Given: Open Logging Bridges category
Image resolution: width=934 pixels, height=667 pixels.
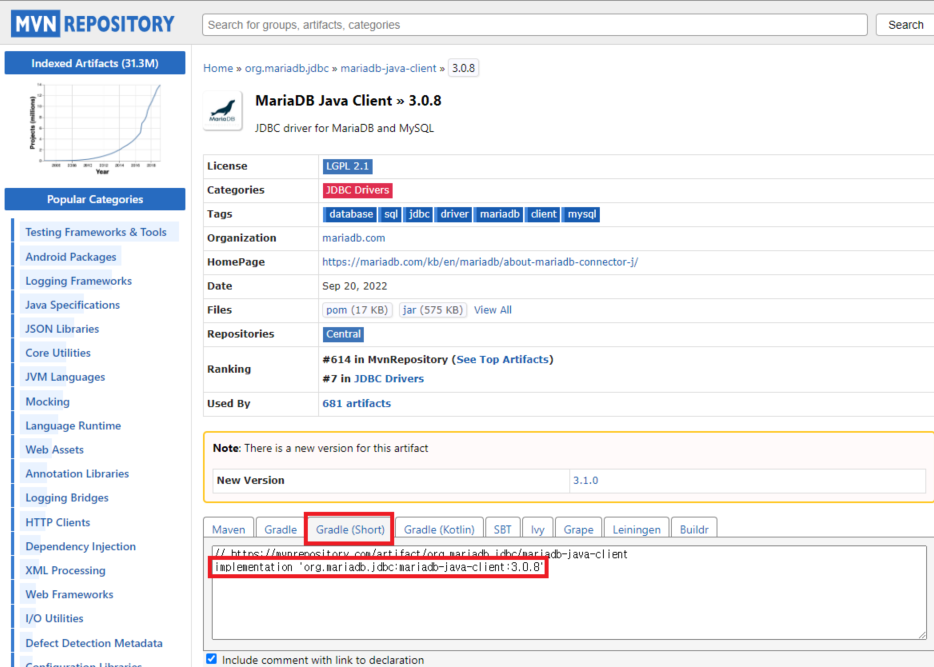Looking at the screenshot, I should coord(67,498).
